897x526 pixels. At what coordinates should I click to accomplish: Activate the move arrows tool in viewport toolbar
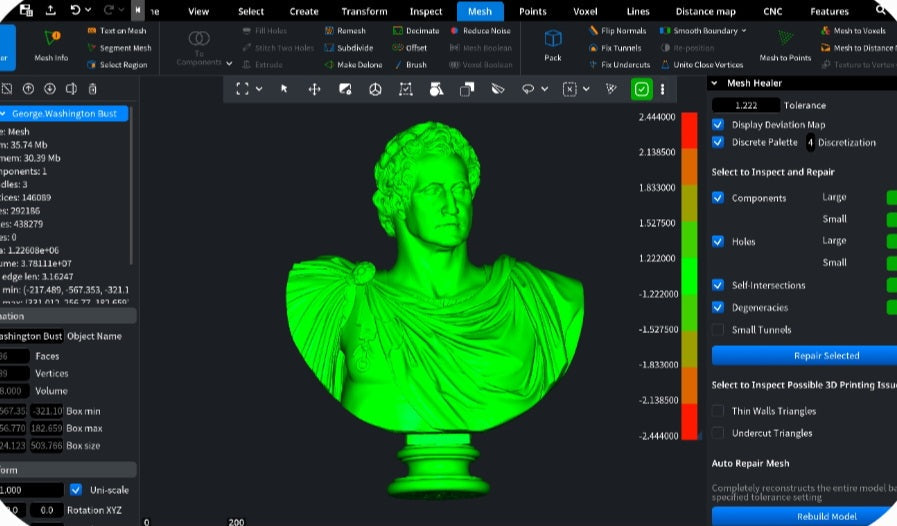click(x=314, y=89)
